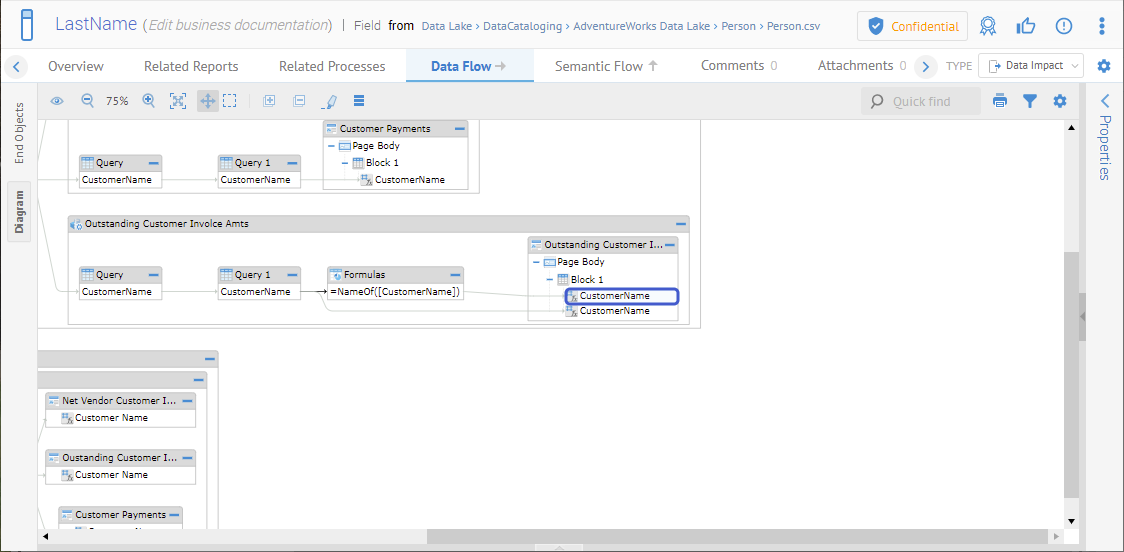Click the certification ribbon icon
The height and width of the screenshot is (552, 1124).
pos(988,26)
